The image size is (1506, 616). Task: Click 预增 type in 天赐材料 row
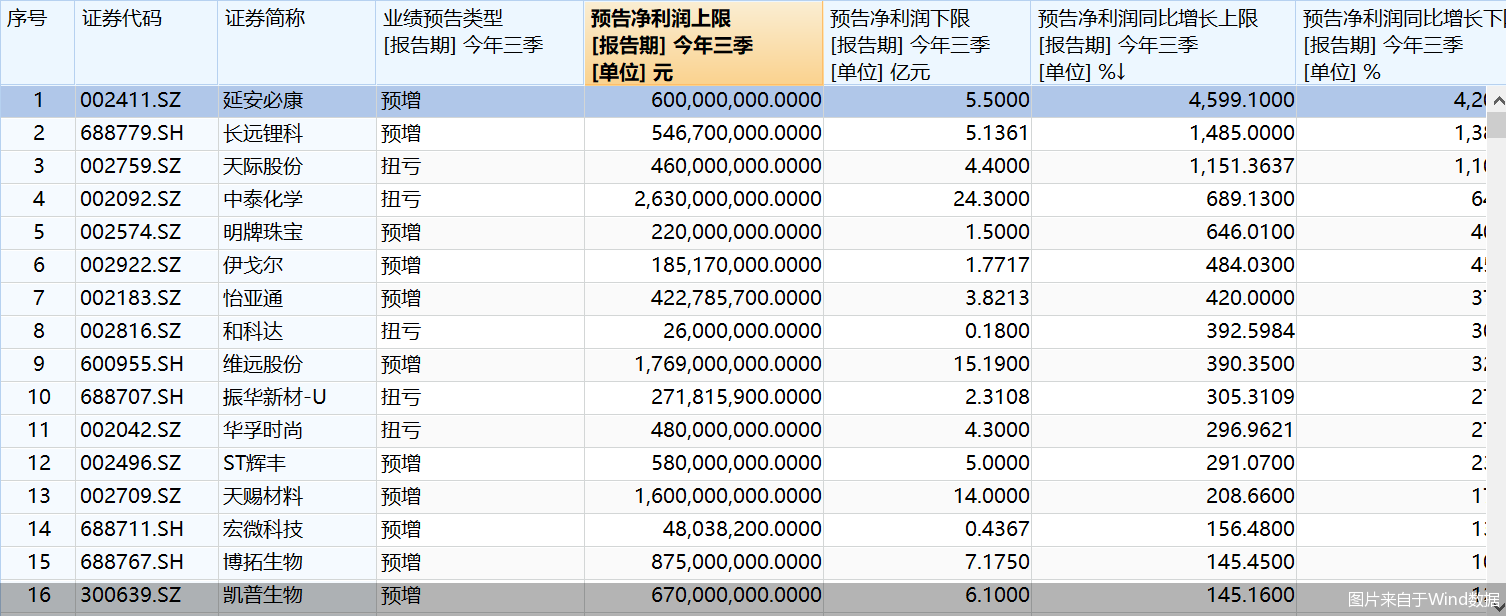tap(401, 496)
